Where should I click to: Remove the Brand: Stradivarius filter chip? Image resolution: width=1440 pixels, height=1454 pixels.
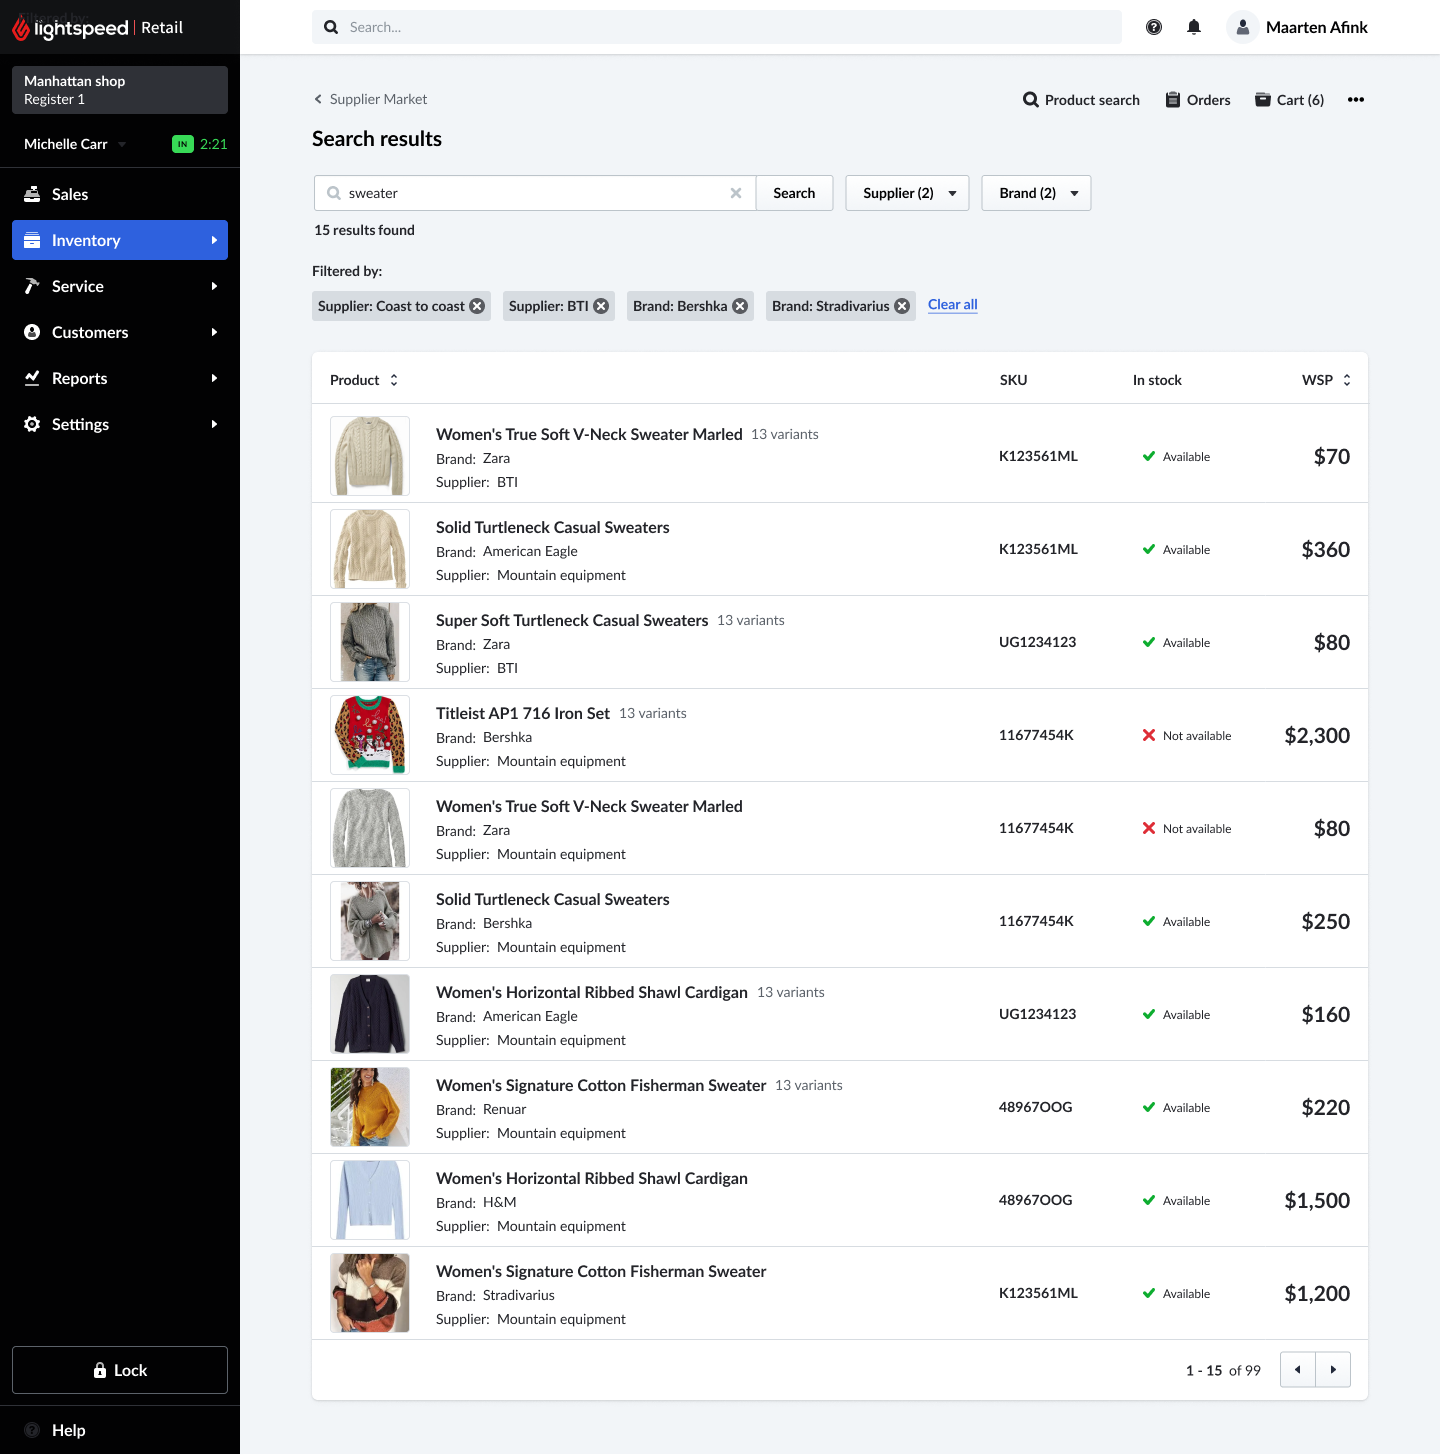902,306
